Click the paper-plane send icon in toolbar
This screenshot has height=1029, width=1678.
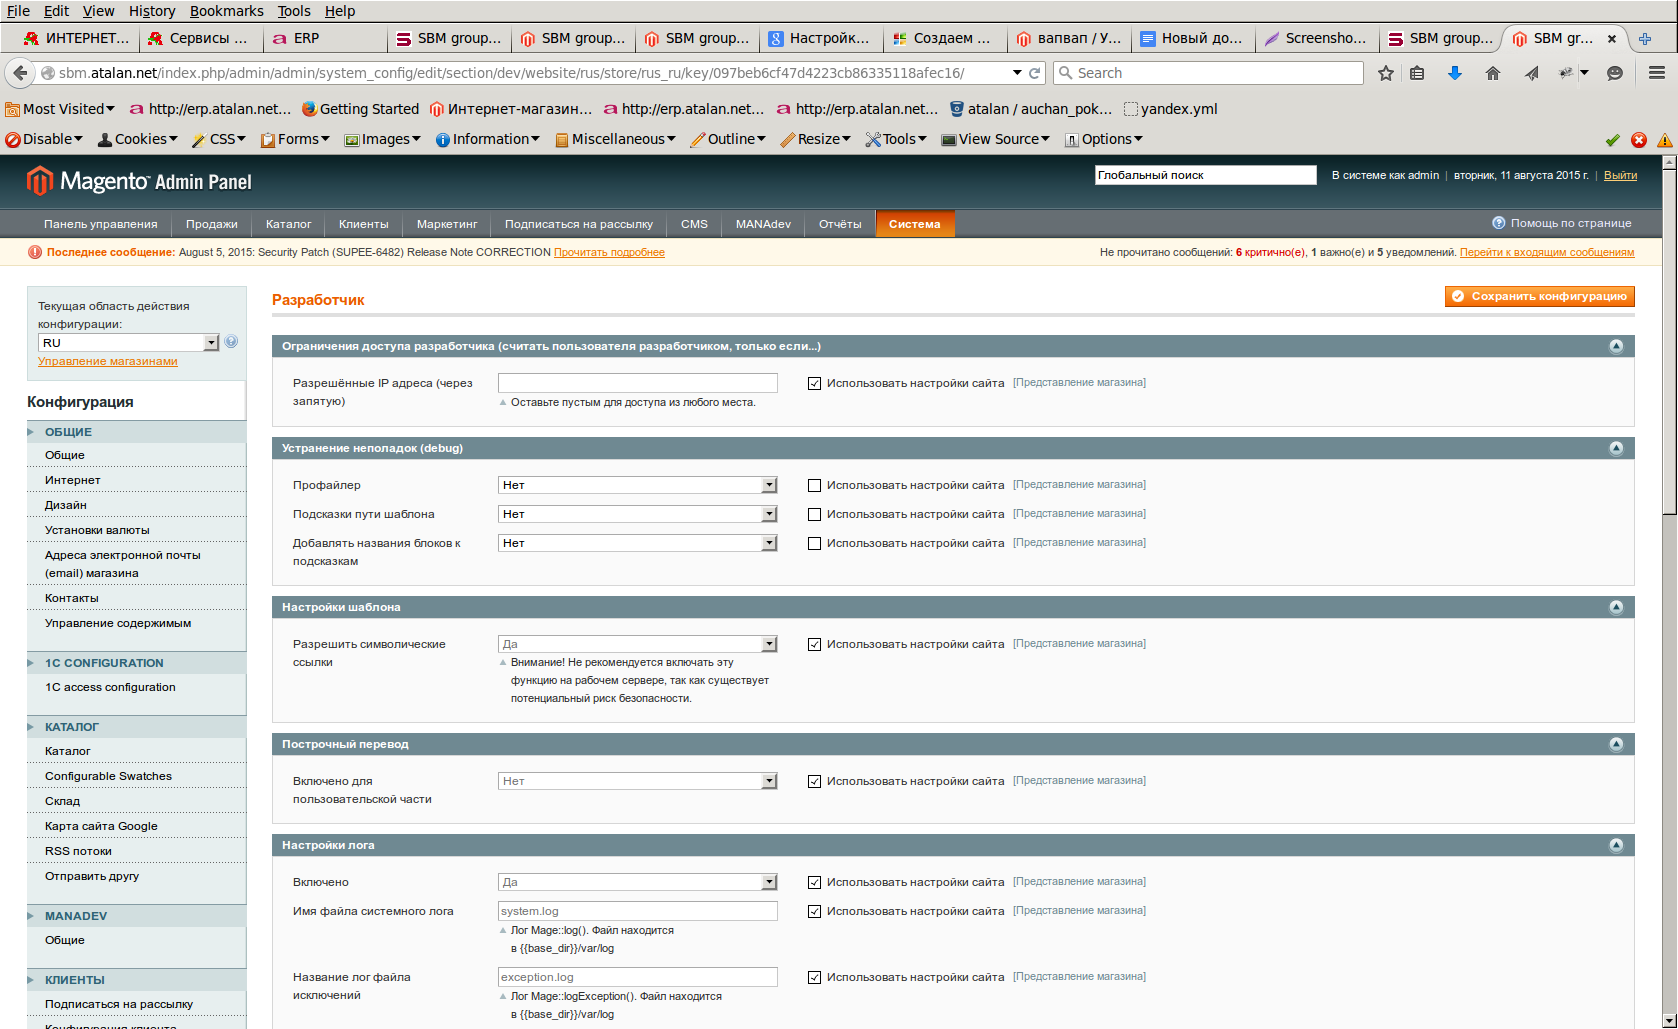point(1532,73)
